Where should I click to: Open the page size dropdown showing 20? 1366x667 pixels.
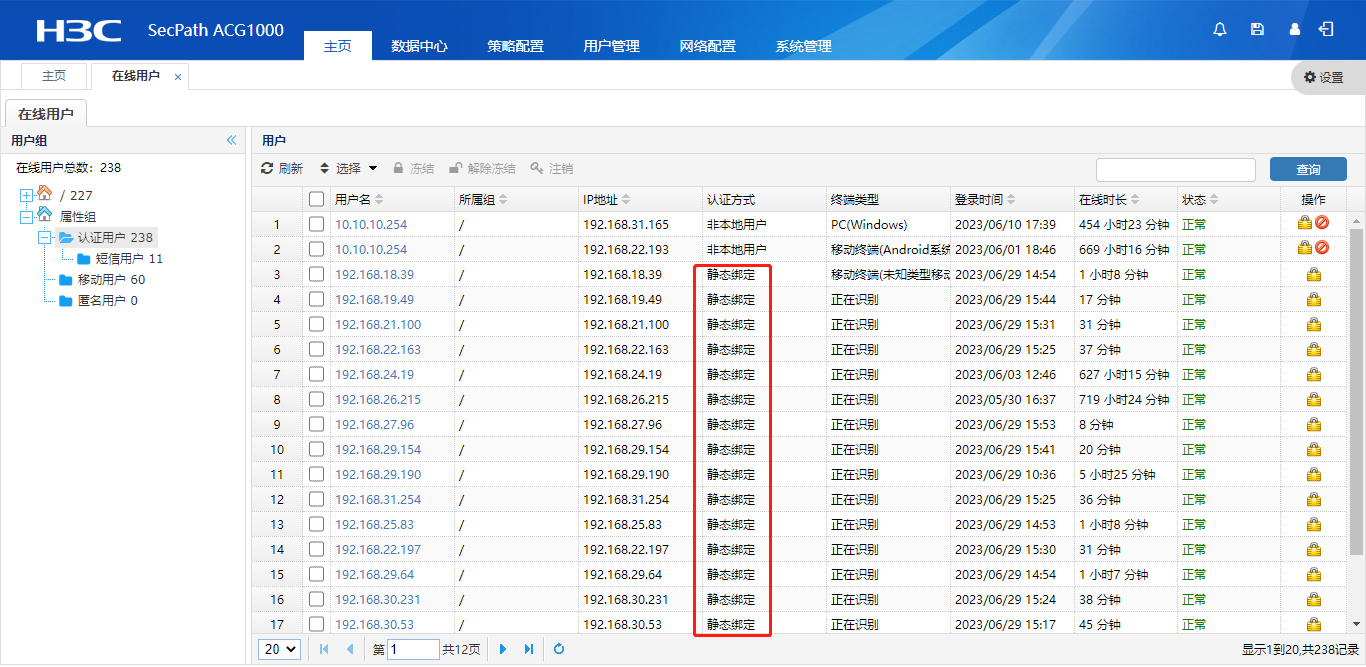pyautogui.click(x=280, y=649)
